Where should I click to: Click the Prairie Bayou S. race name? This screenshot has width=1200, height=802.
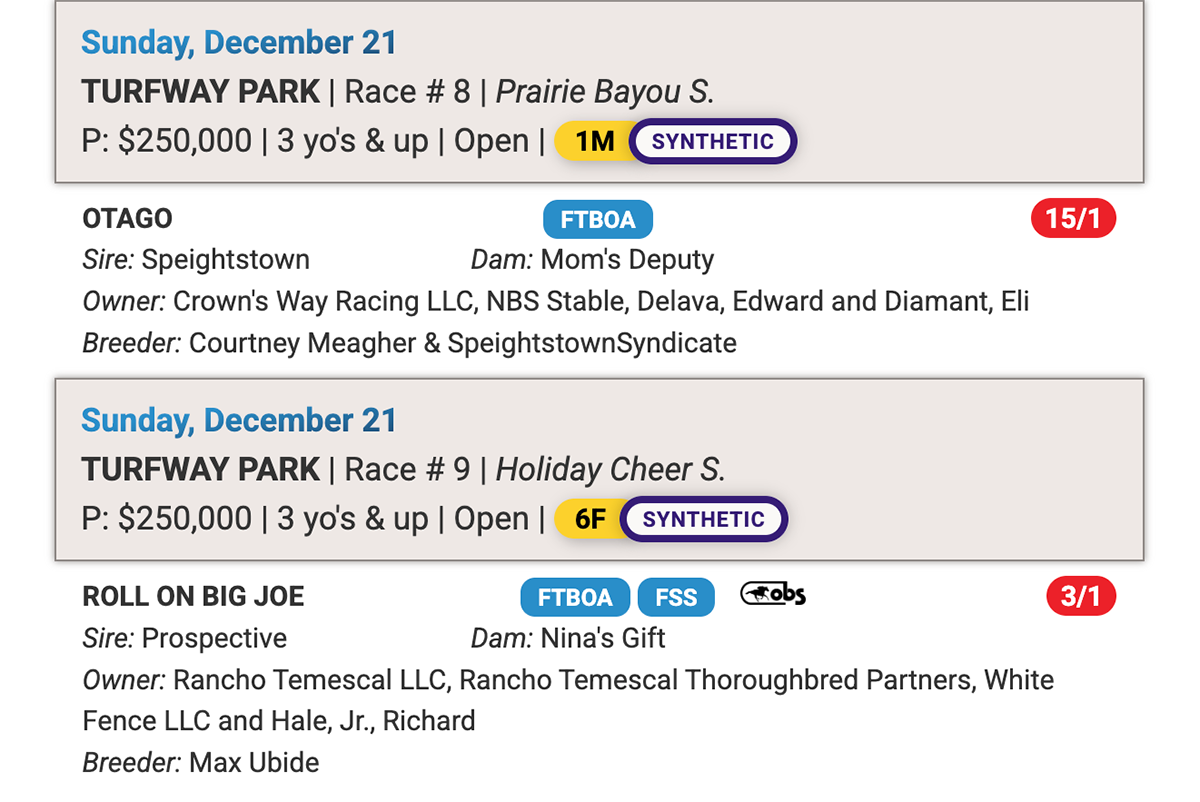[x=605, y=92]
